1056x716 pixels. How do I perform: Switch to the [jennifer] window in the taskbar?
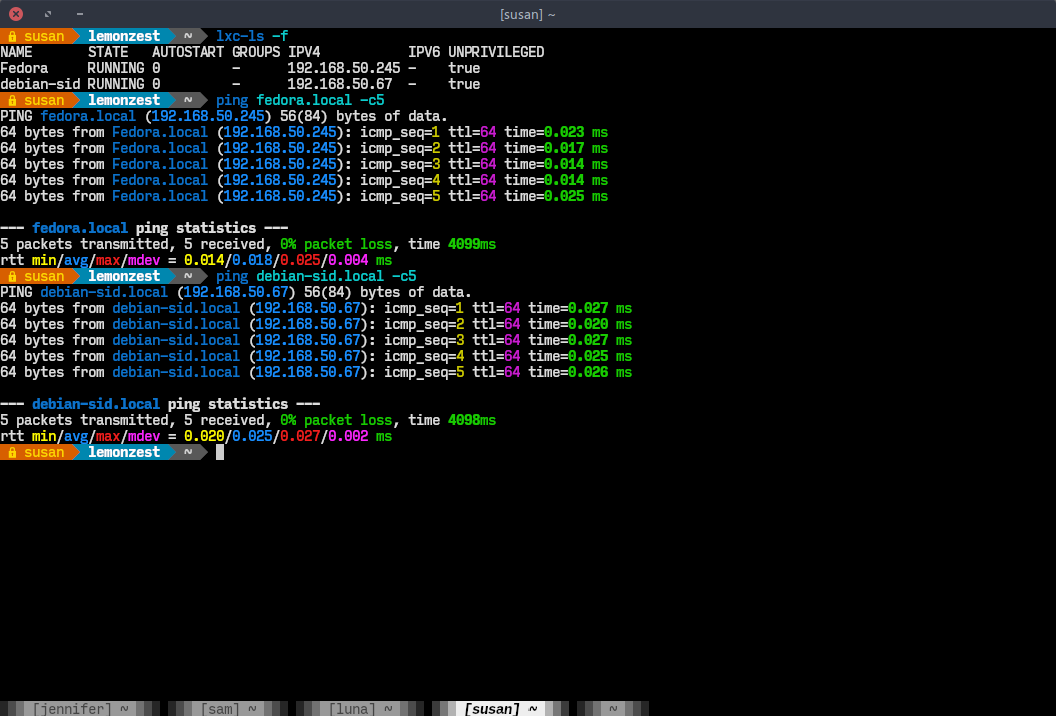(70, 709)
